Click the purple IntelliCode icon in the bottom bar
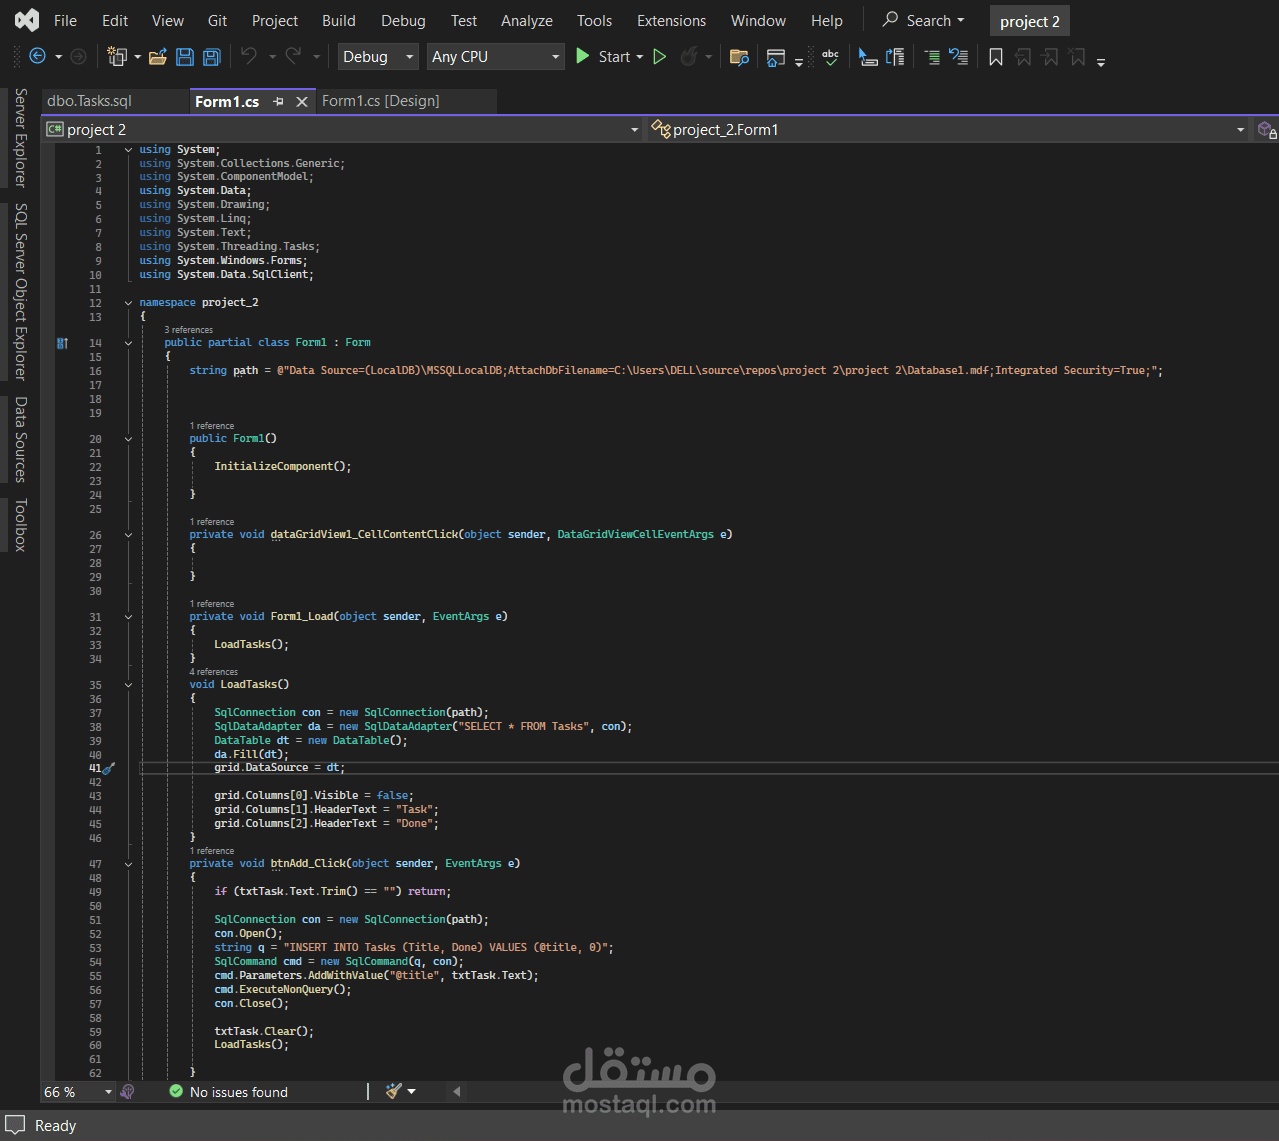Screen dimensions: 1279x1141 click(127, 1091)
